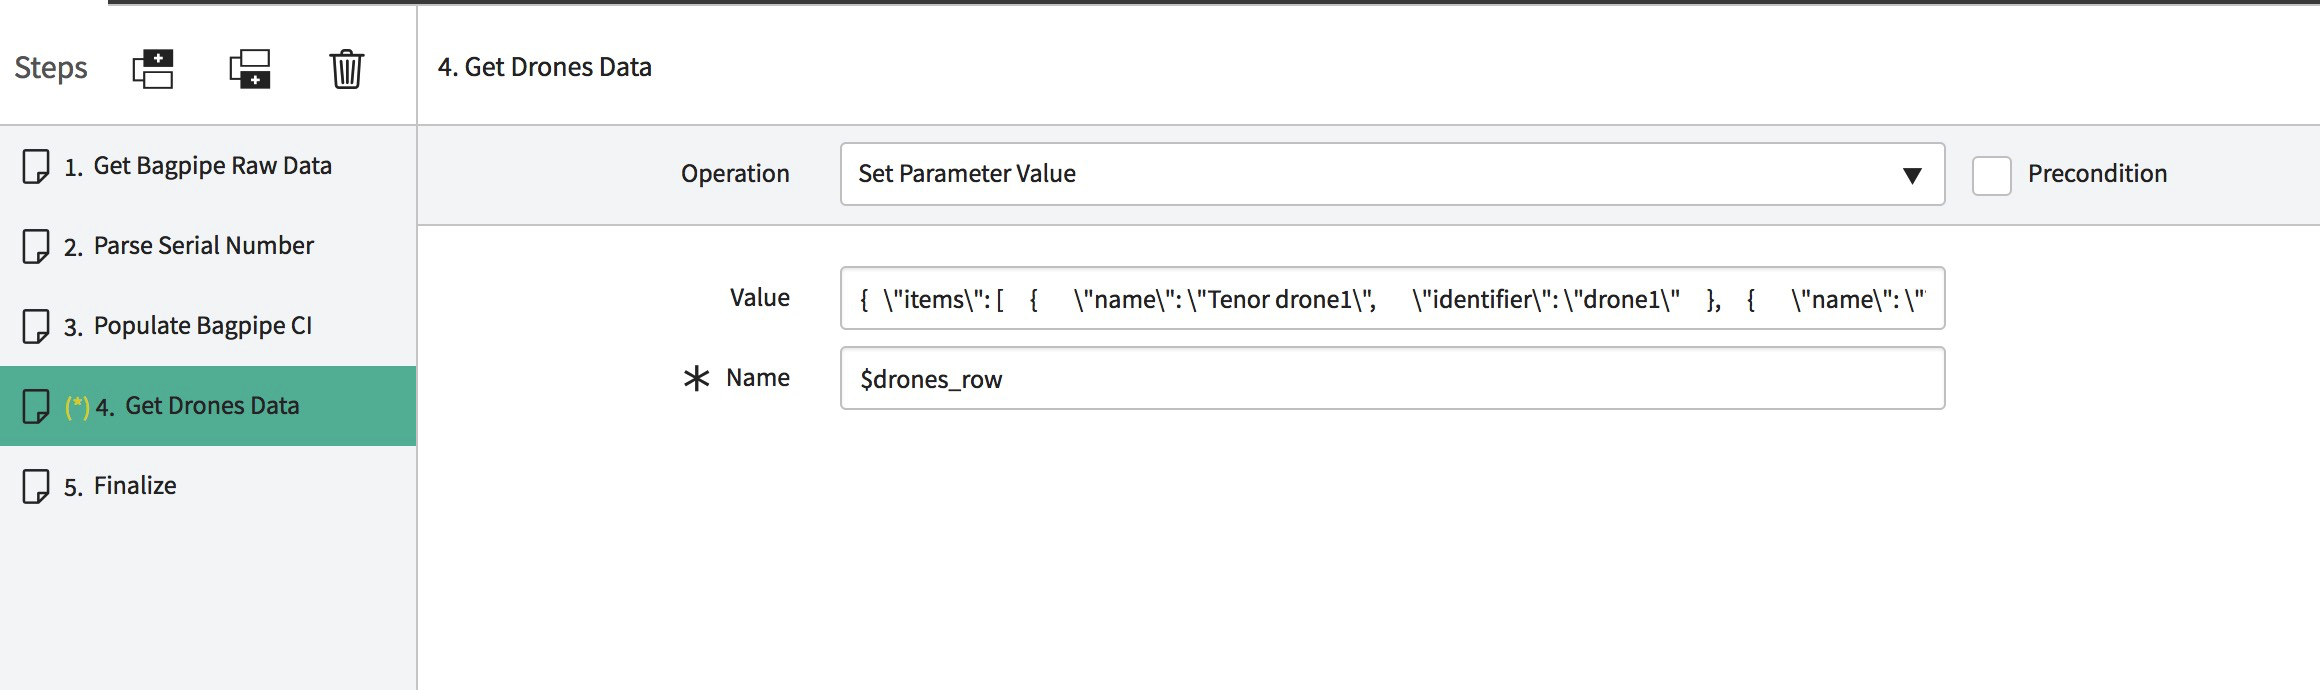2320x690 pixels.
Task: Click into the Value JSON field
Action: [1392, 298]
